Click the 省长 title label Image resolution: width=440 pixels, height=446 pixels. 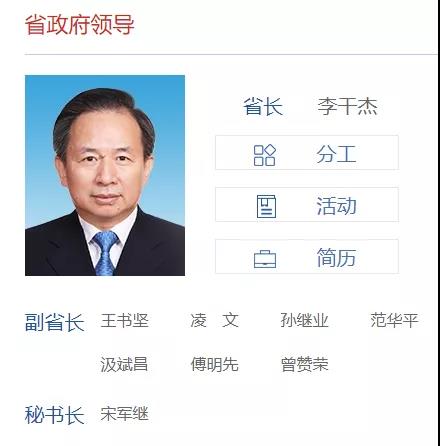263,107
